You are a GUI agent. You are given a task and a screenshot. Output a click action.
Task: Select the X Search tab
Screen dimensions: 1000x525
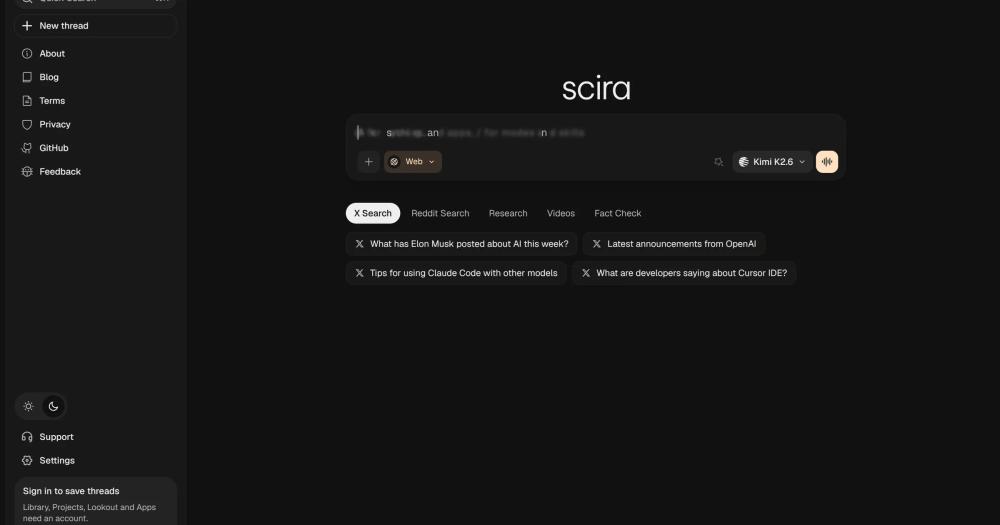pos(373,214)
